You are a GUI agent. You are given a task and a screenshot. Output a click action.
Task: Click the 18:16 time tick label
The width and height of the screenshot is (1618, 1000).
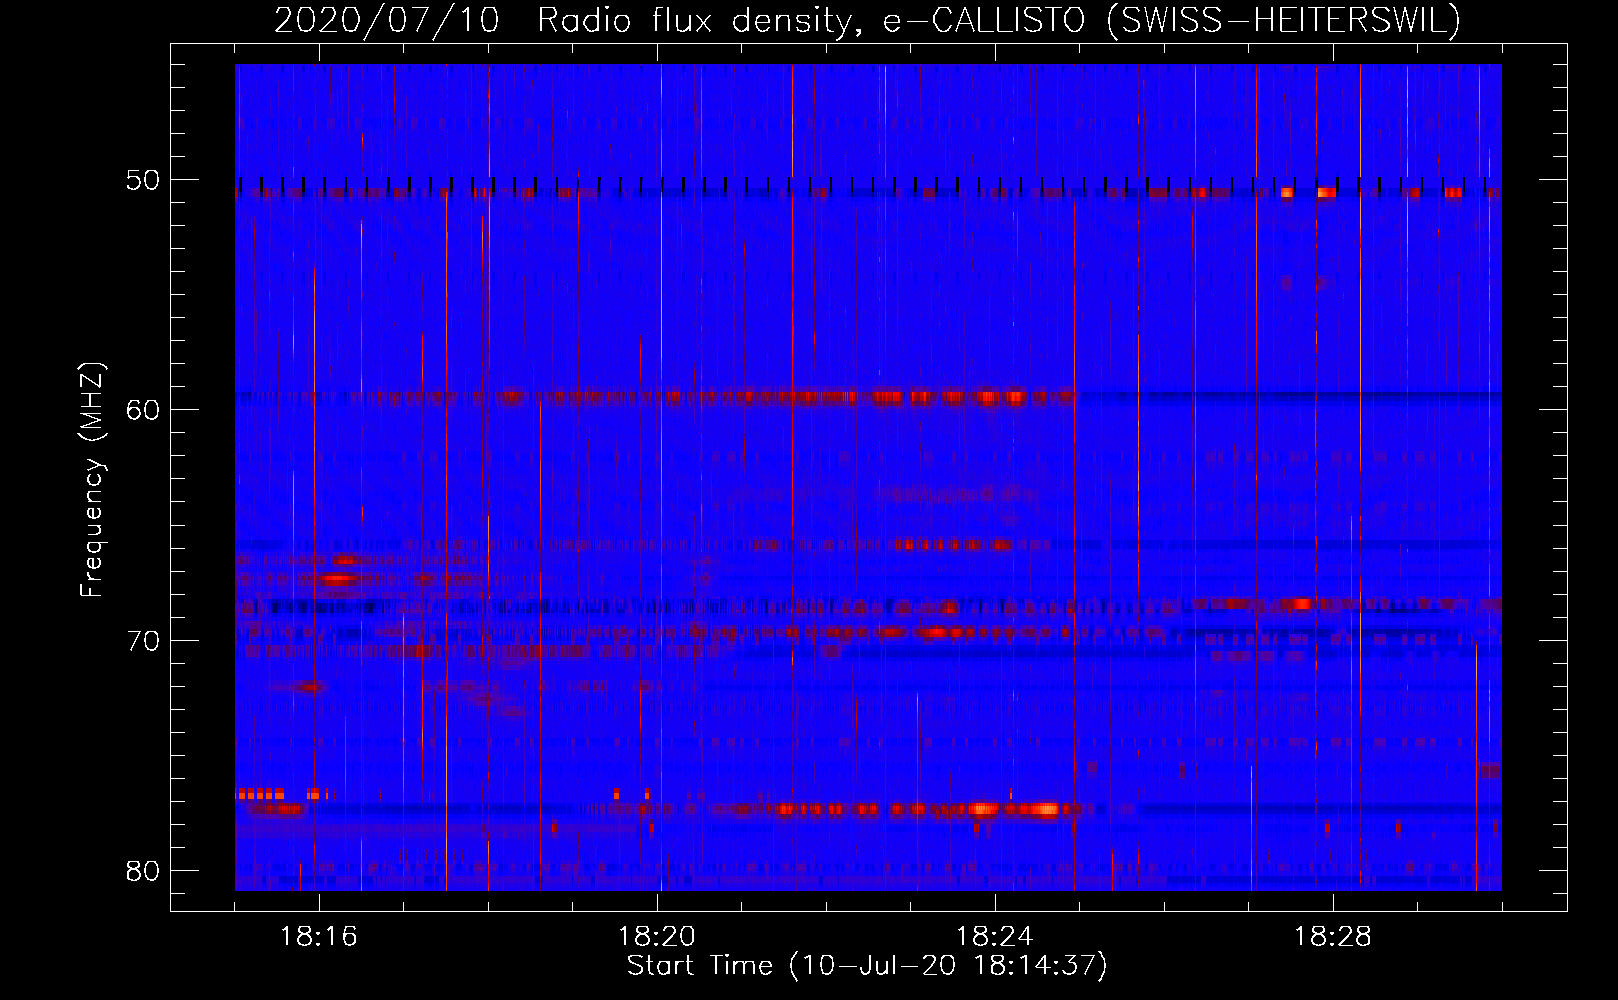click(x=319, y=937)
